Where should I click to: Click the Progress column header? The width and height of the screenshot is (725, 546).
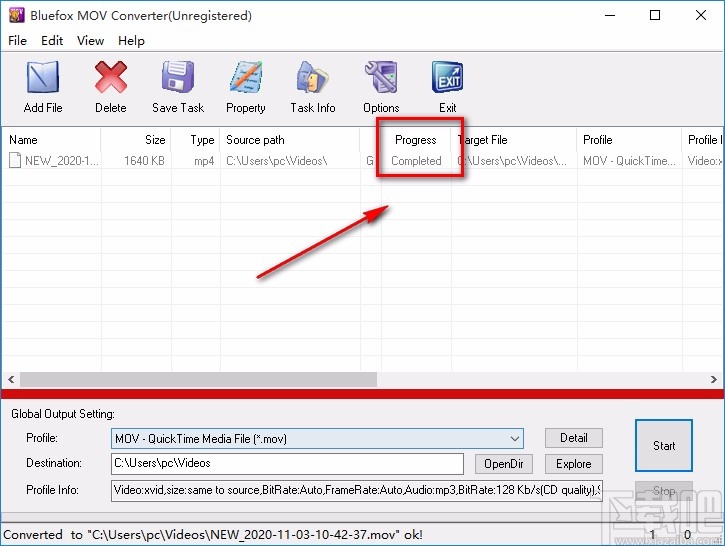416,140
